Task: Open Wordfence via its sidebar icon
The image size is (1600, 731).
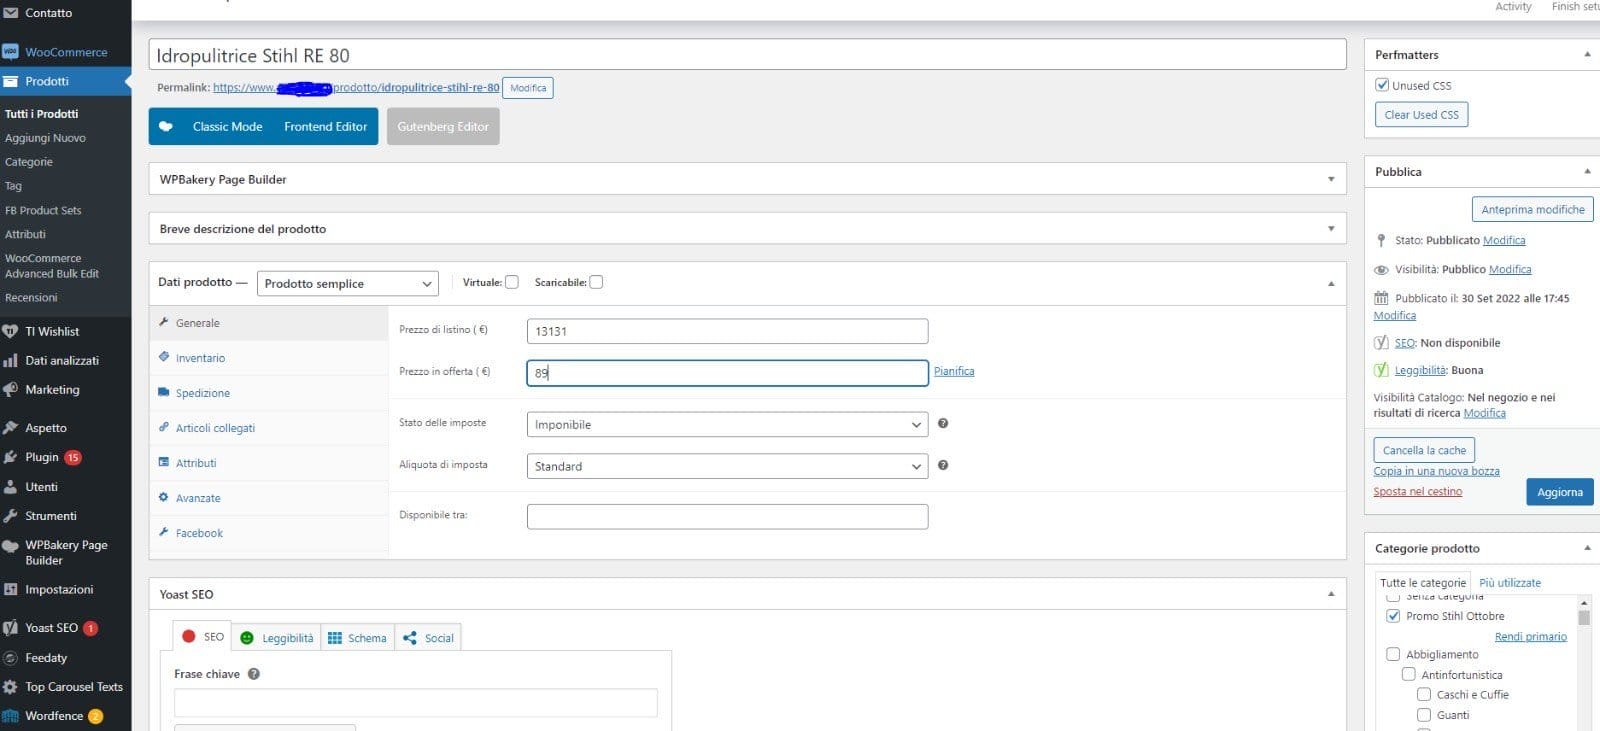Action: click(x=11, y=716)
